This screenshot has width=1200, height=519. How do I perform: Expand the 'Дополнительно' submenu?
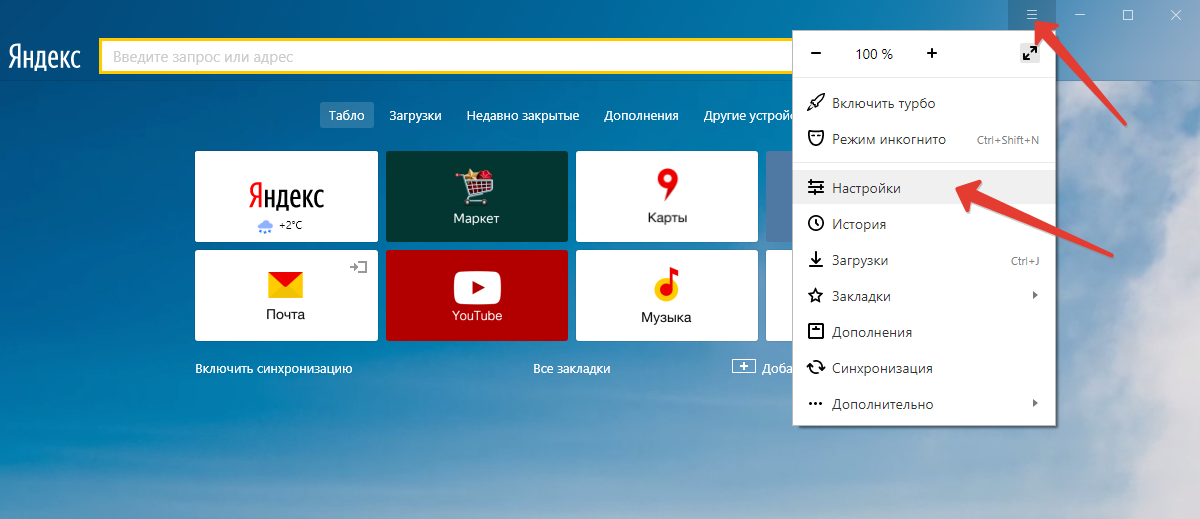point(924,404)
